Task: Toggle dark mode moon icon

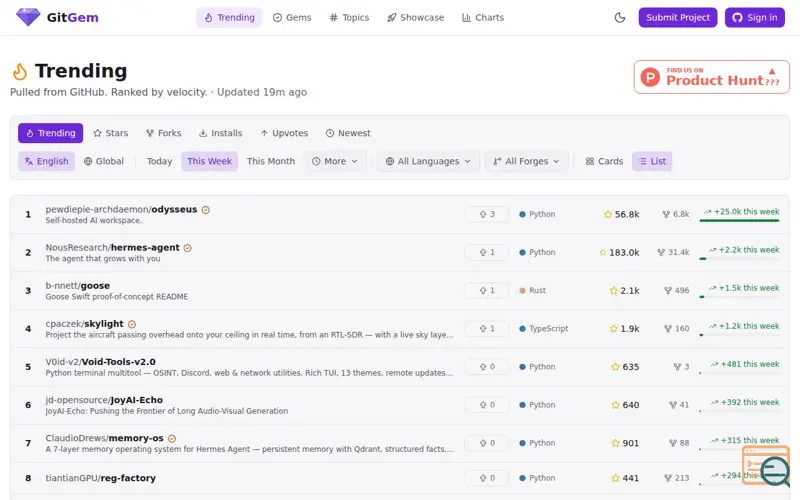Action: click(x=620, y=17)
